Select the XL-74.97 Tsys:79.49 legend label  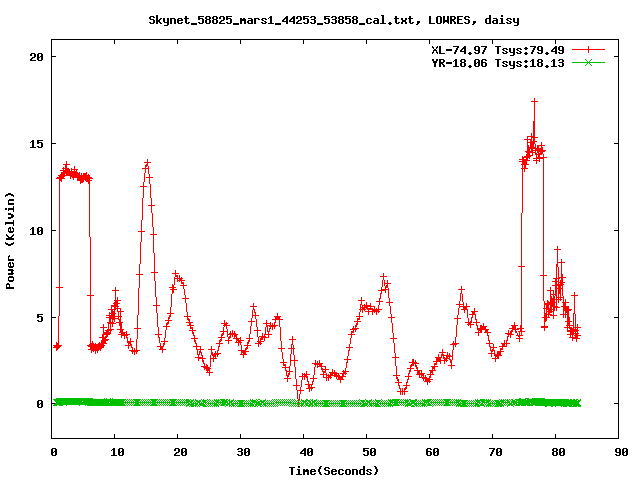pos(498,50)
